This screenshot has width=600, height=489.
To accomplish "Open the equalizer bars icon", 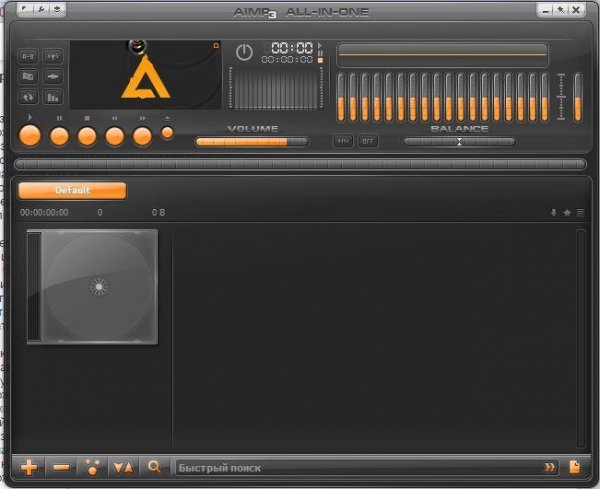I will click(53, 97).
